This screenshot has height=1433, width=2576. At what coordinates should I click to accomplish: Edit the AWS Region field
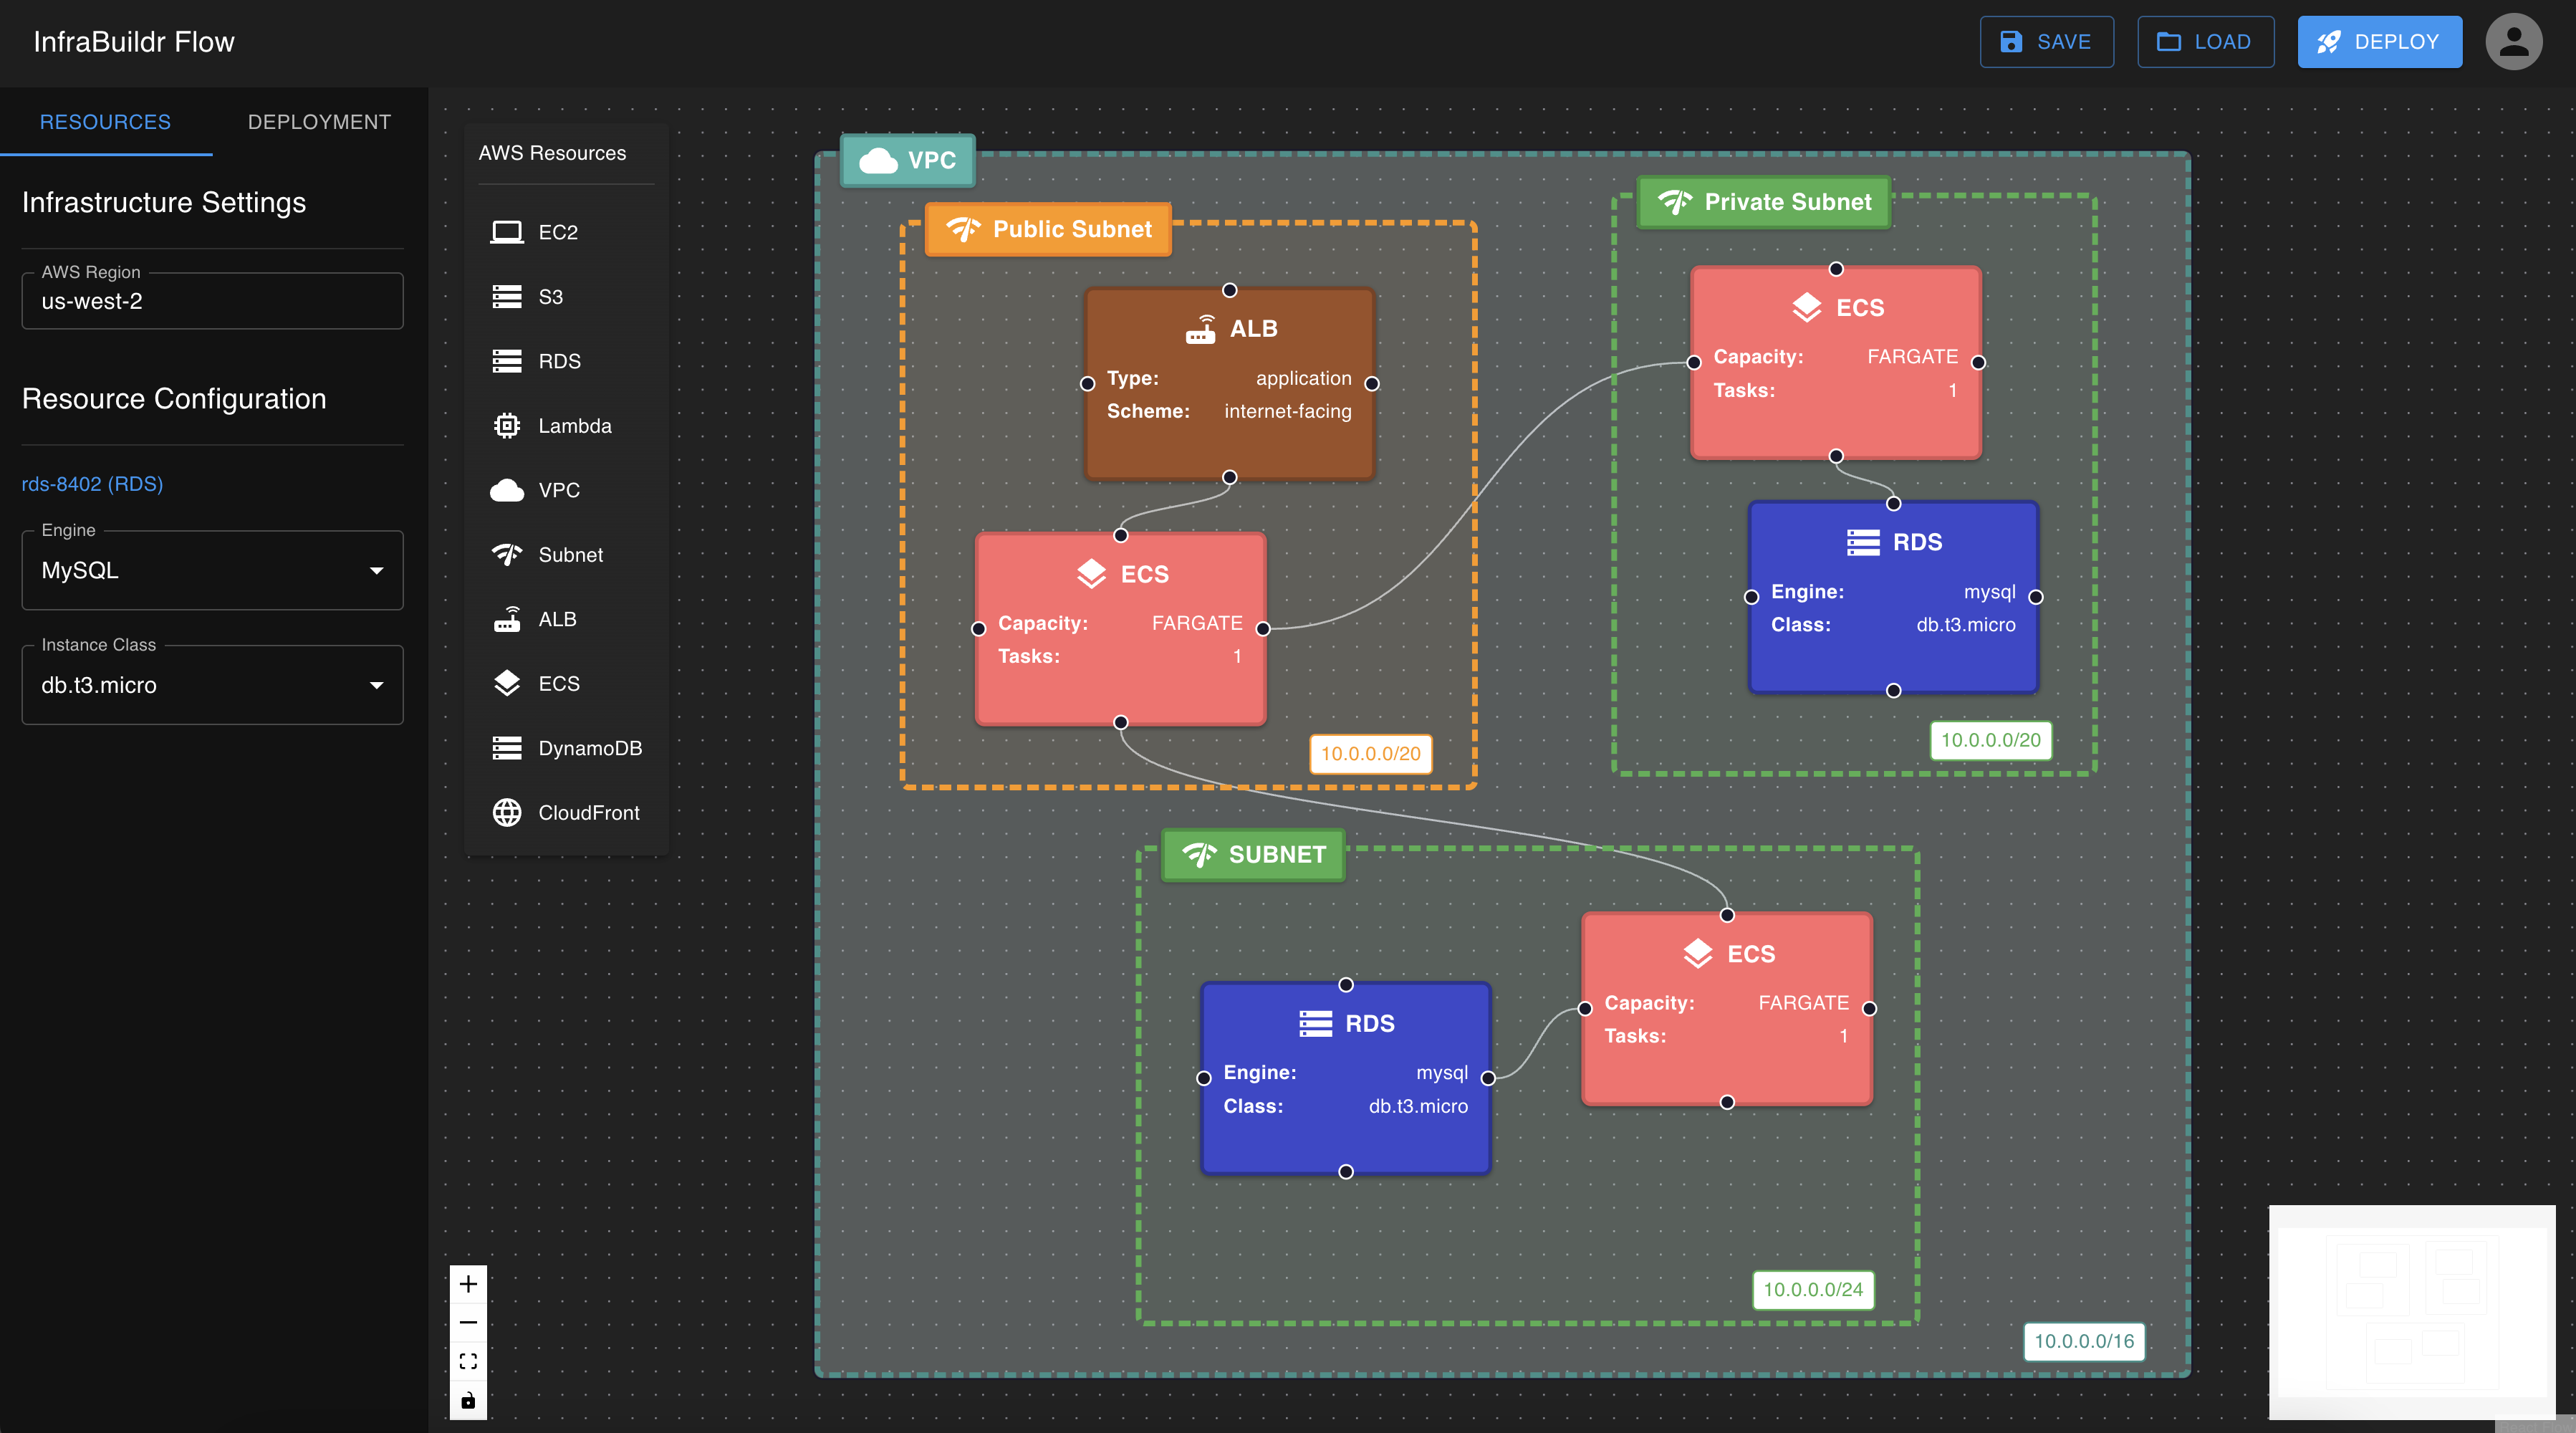click(x=212, y=301)
